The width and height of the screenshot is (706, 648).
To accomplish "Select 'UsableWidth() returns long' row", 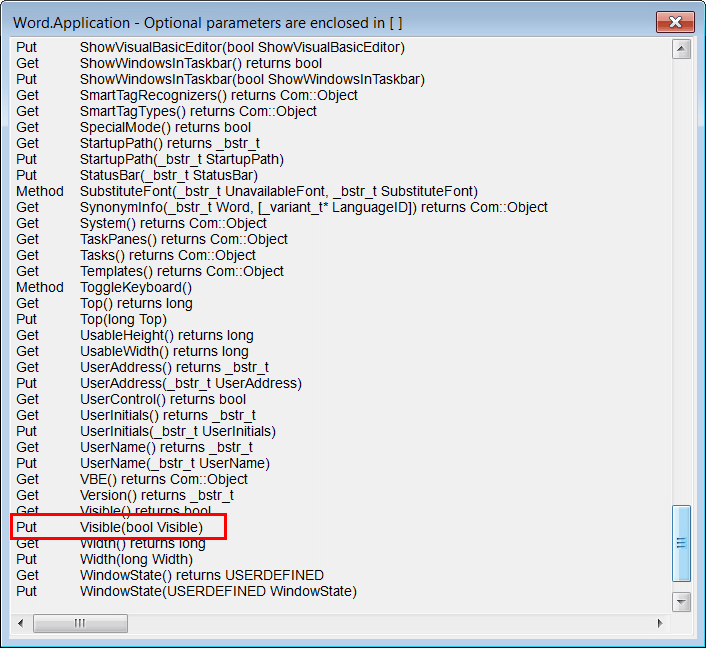I will tap(132, 351).
